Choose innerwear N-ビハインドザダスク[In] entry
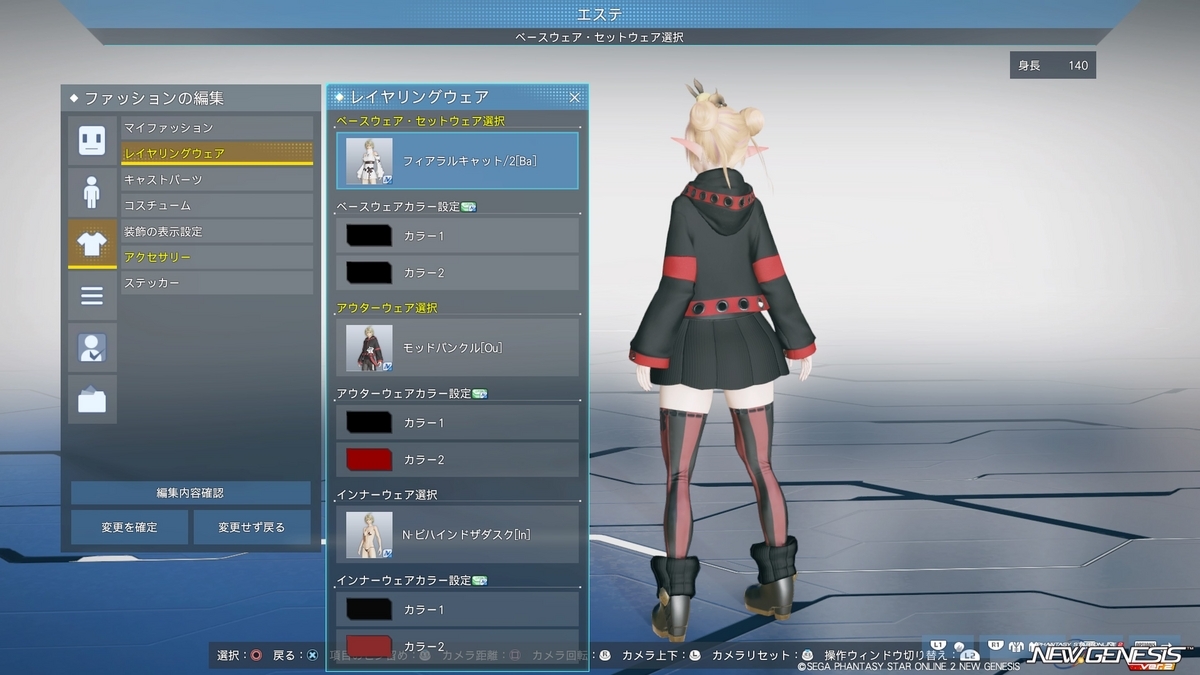 pos(457,534)
